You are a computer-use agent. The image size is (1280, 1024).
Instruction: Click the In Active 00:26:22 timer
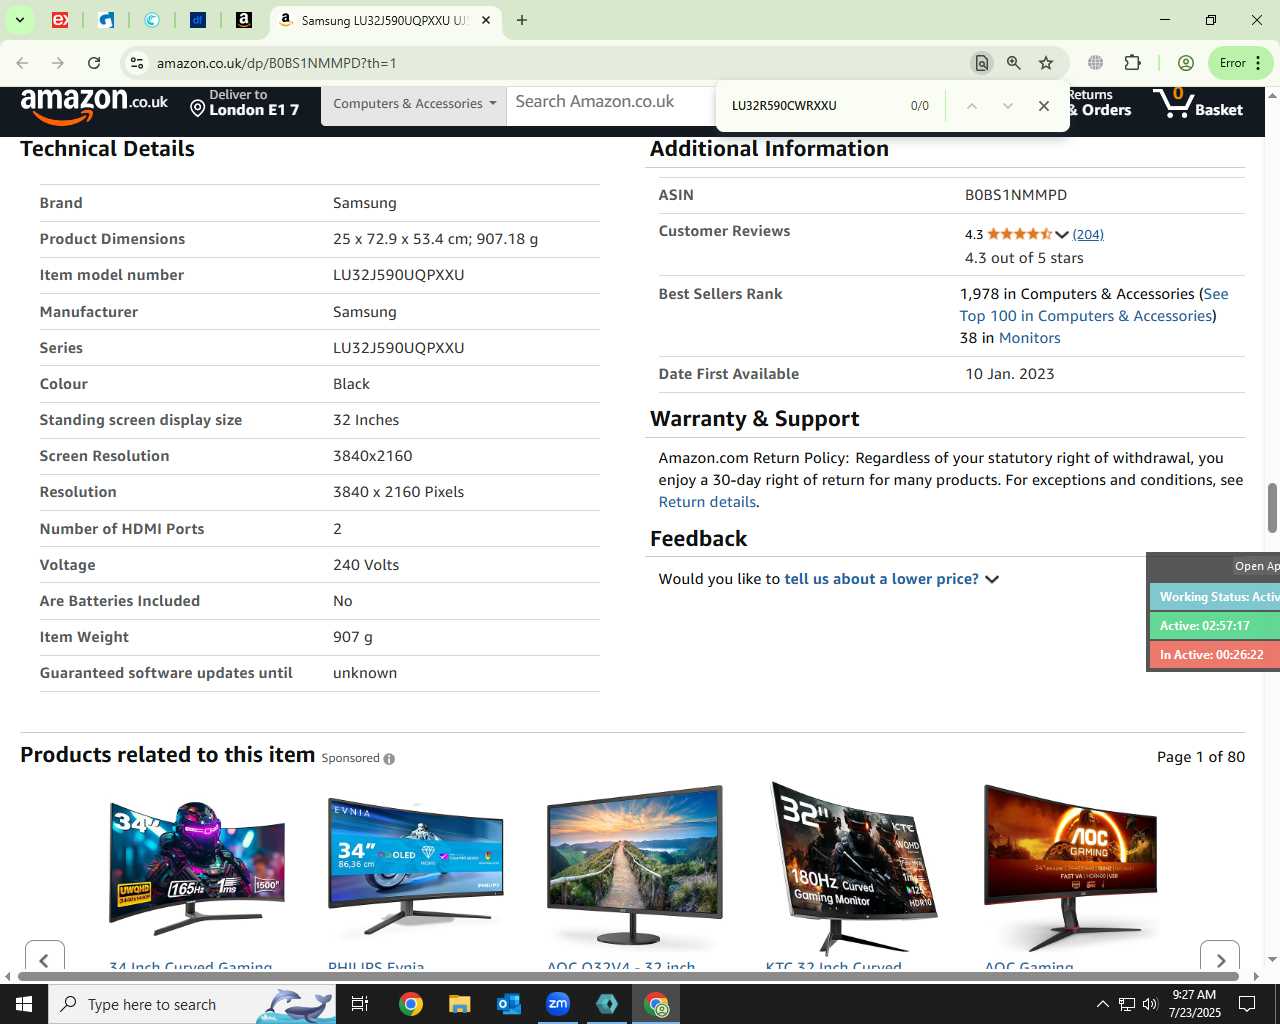pyautogui.click(x=1214, y=655)
